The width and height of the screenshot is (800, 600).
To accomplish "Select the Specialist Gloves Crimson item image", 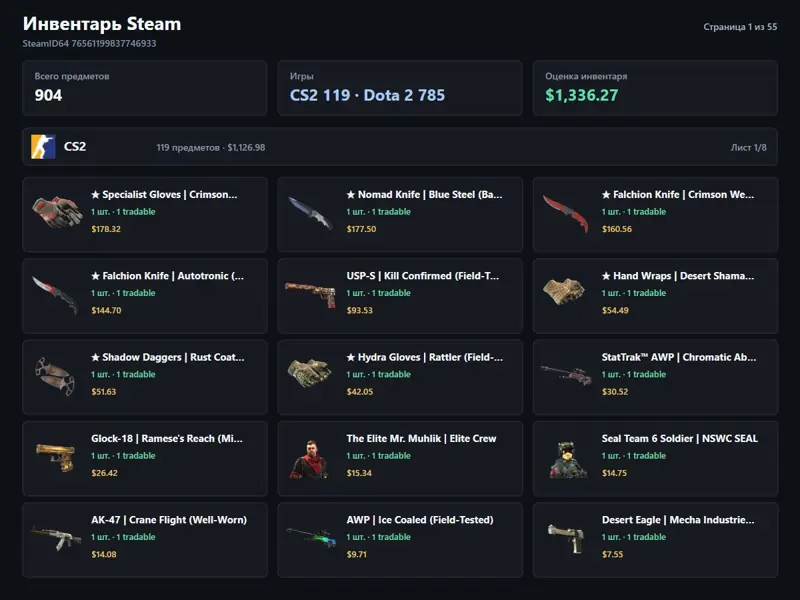I will [57, 211].
